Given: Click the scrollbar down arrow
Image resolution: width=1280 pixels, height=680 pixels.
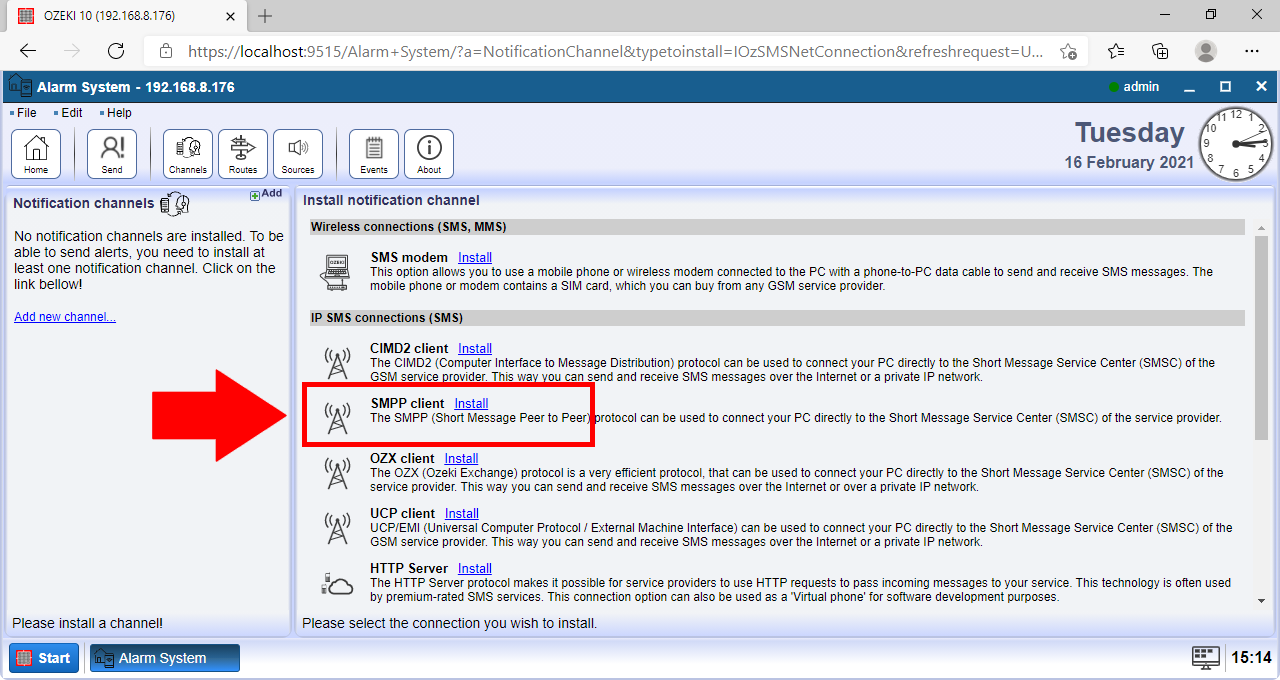Looking at the screenshot, I should (1261, 600).
